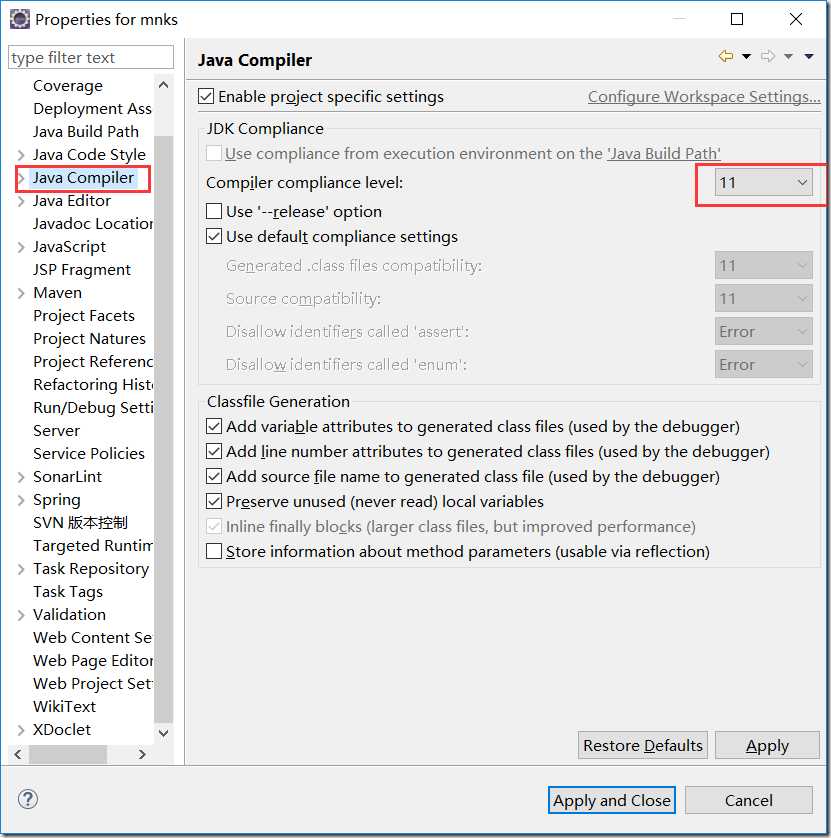Expand the Validation tree node

pos(21,615)
